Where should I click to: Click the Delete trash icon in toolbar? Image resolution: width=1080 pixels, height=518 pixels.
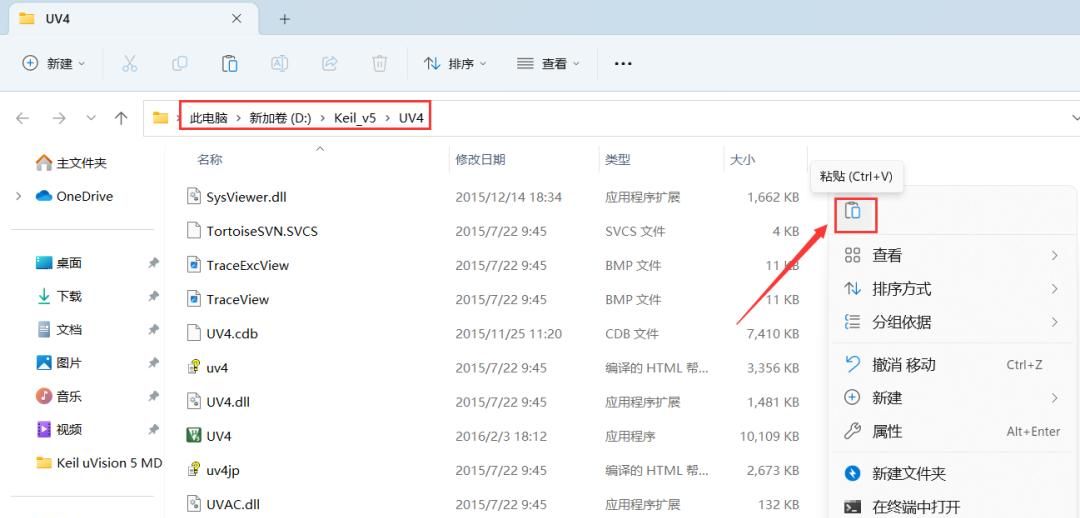pyautogui.click(x=380, y=63)
